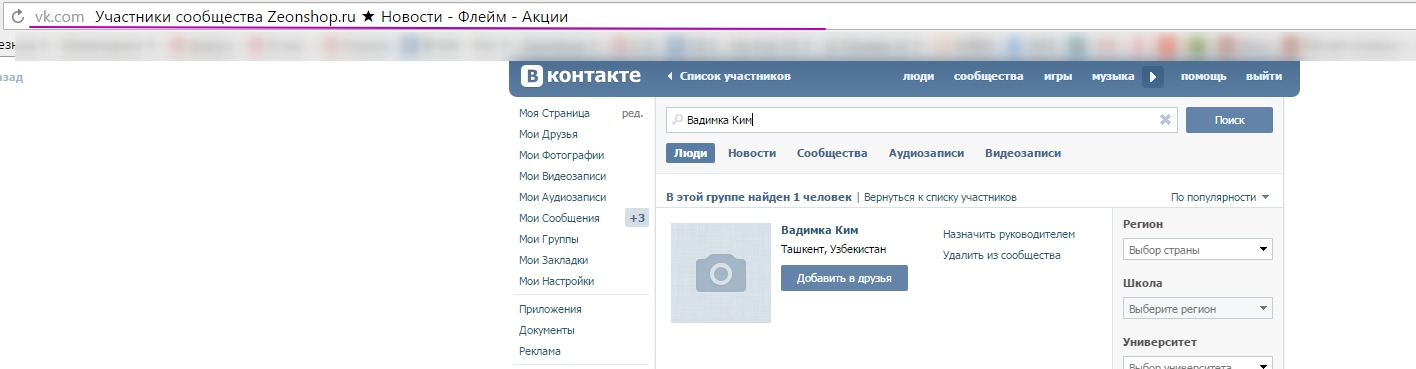
Task: Open the Выберите регион dropdown
Action: (x=1198, y=309)
